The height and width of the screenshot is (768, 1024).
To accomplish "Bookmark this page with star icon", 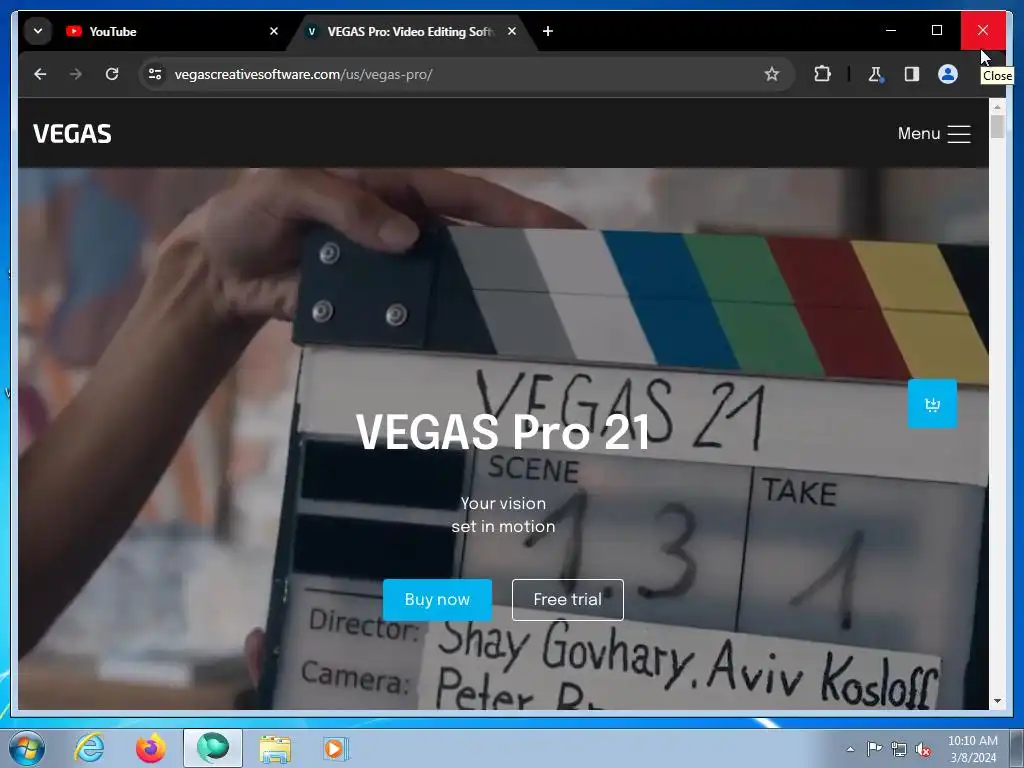I will (x=771, y=74).
